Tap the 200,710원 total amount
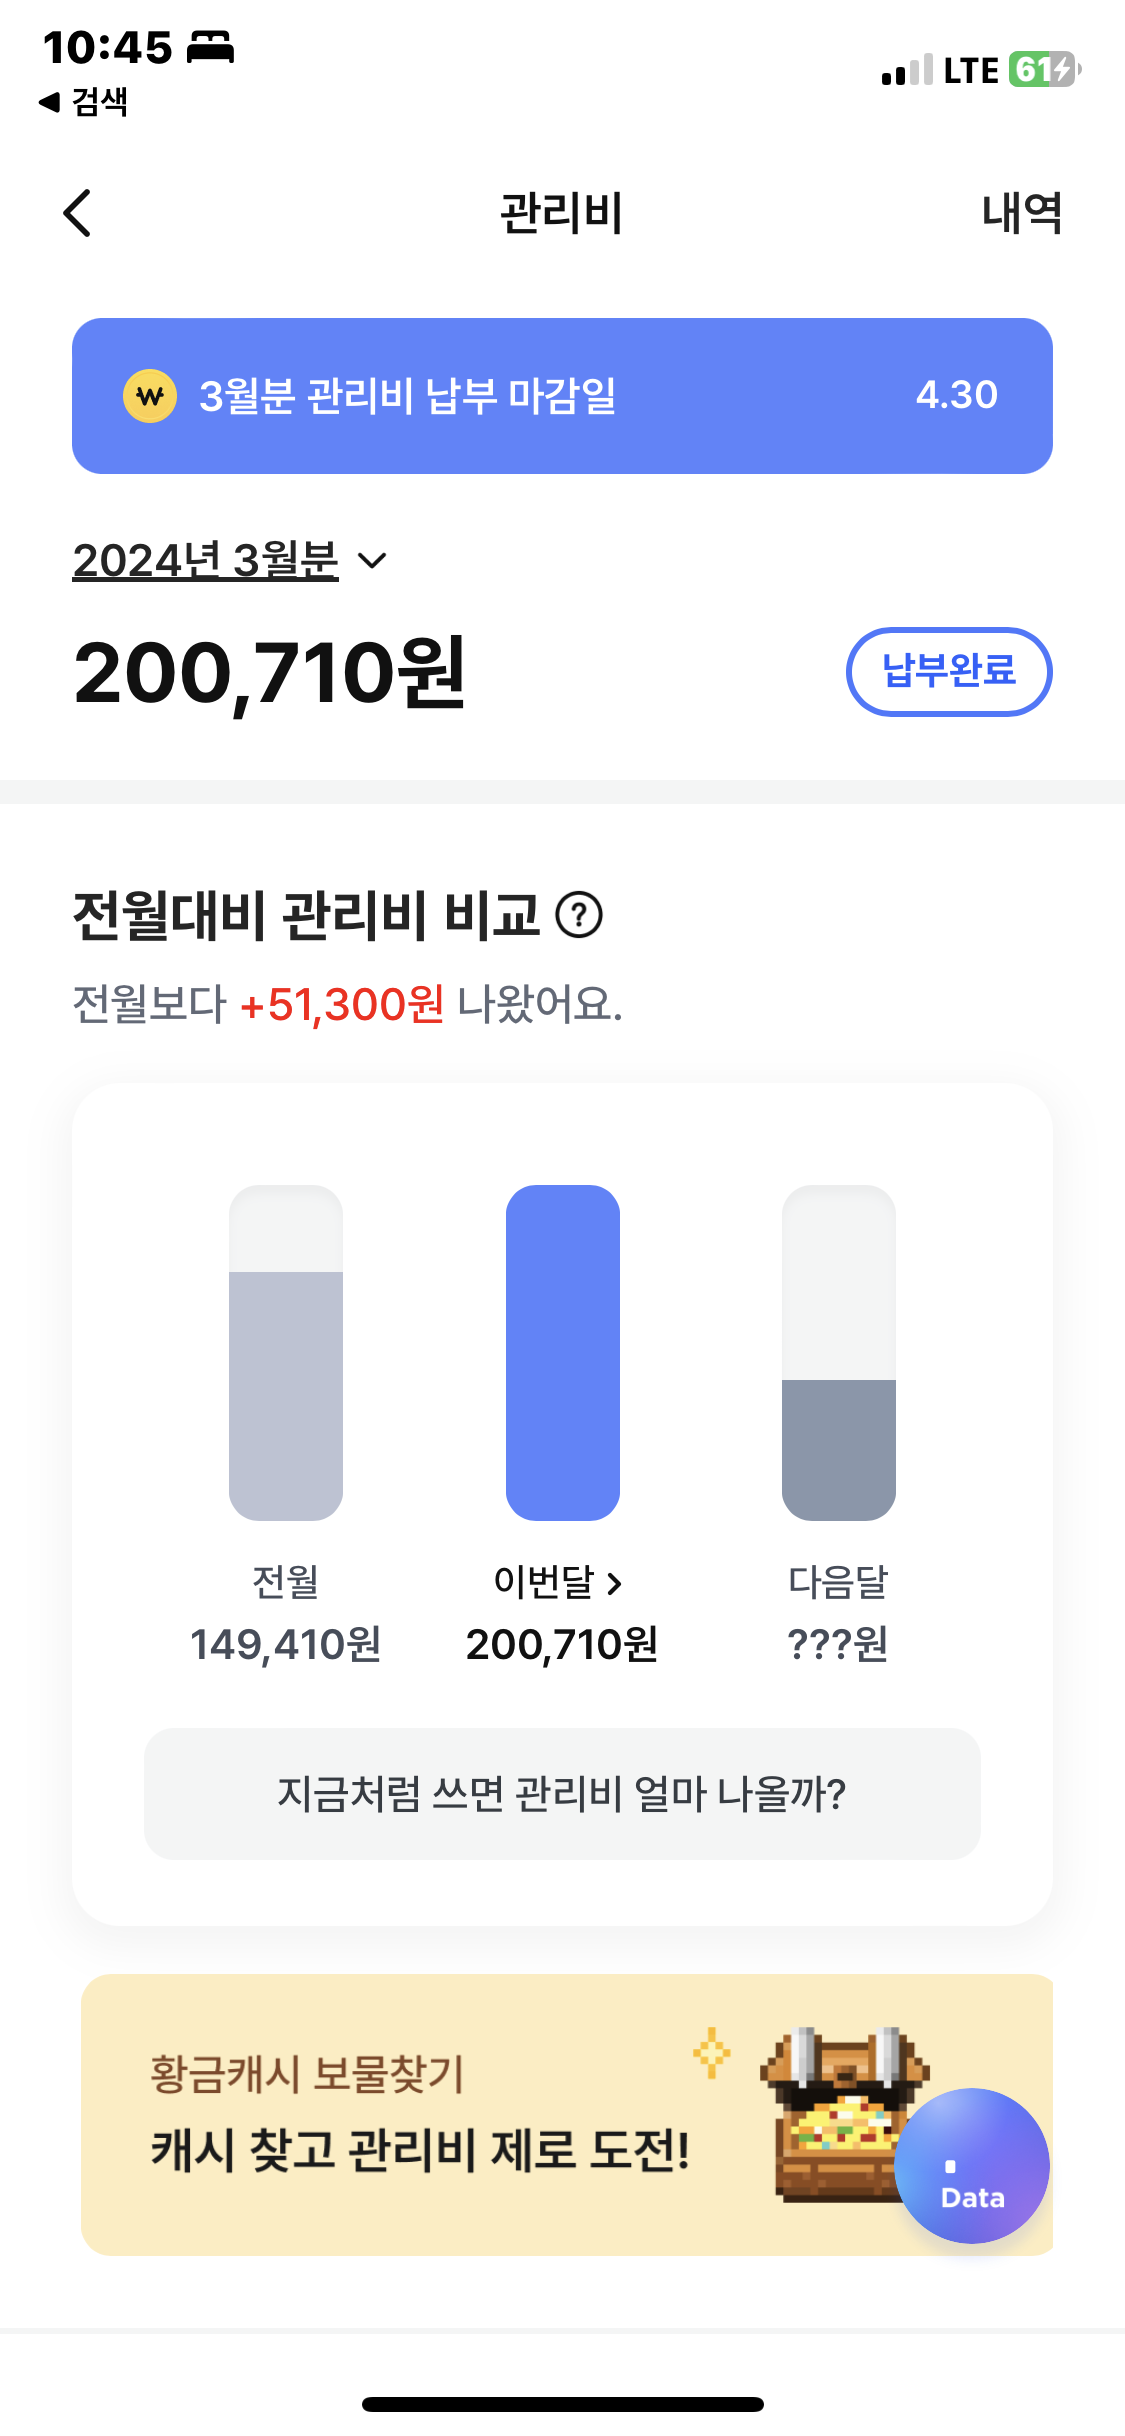 point(270,674)
